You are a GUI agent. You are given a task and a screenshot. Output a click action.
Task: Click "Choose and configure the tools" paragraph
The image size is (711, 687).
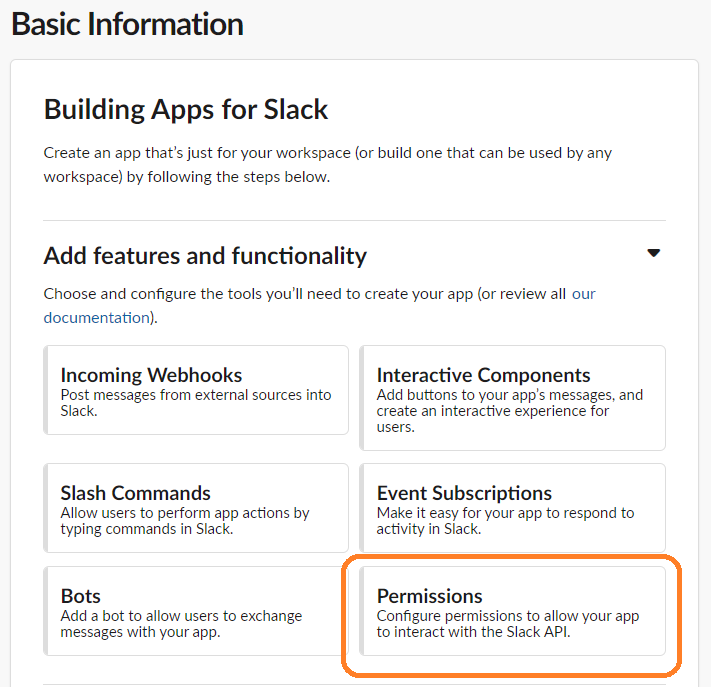[319, 306]
